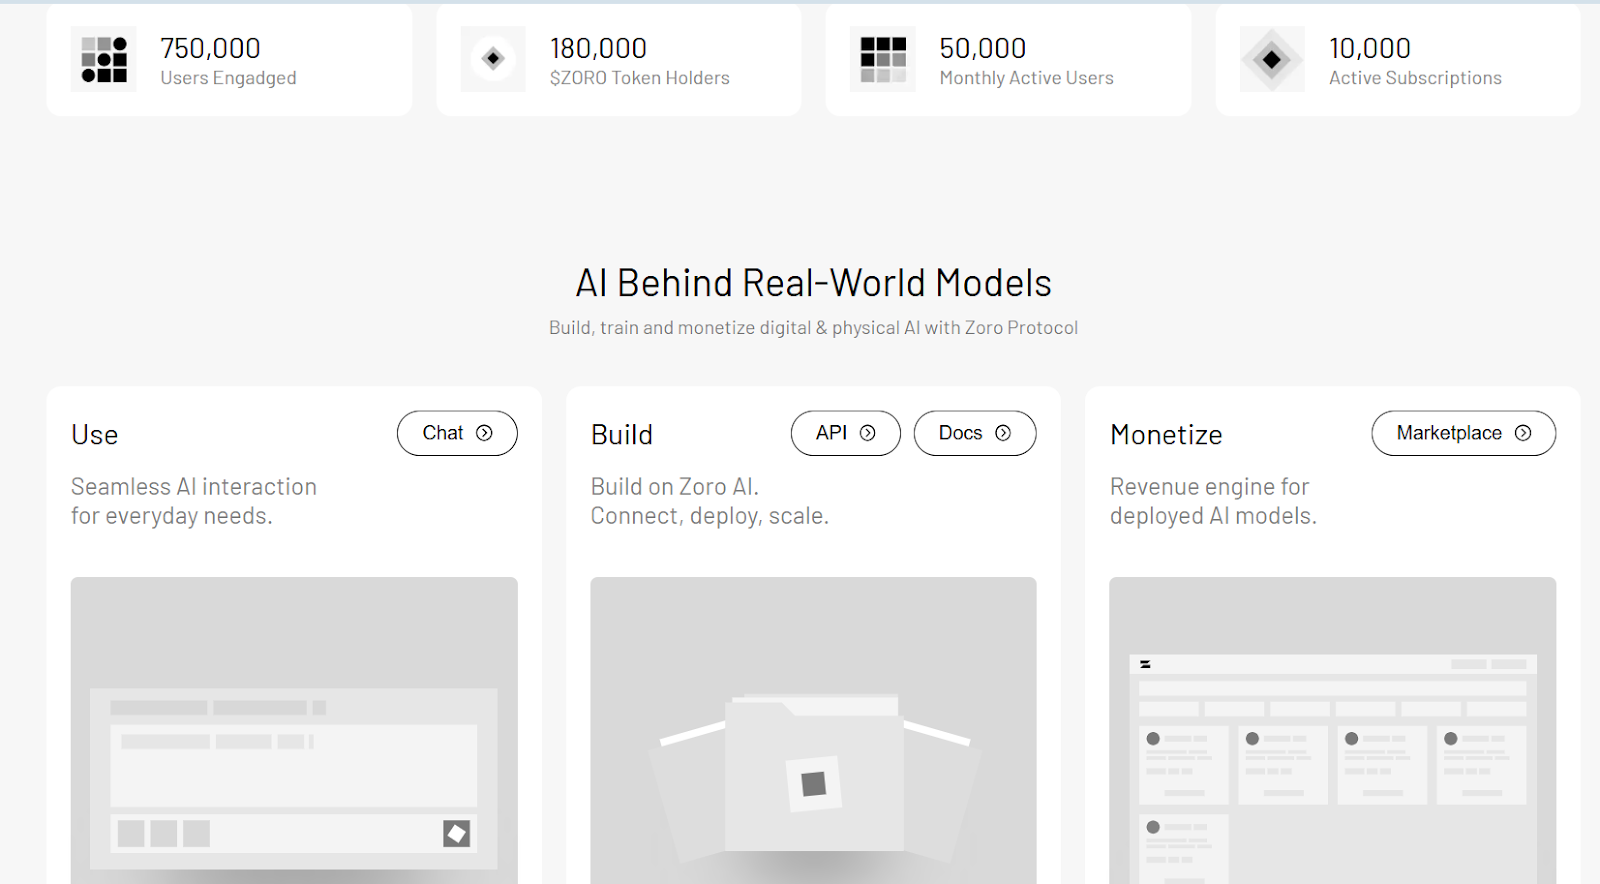
Task: Click the 180,000 token holders number
Action: [x=598, y=48]
